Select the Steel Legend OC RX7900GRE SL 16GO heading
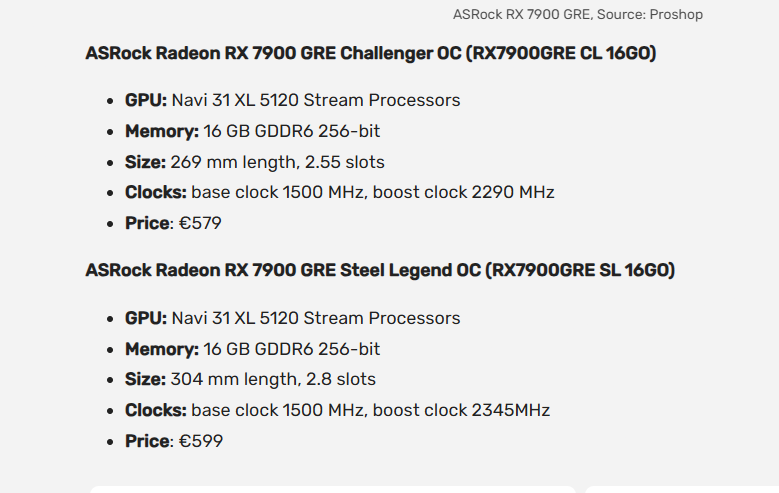Viewport: 779px width, 493px height. point(380,270)
